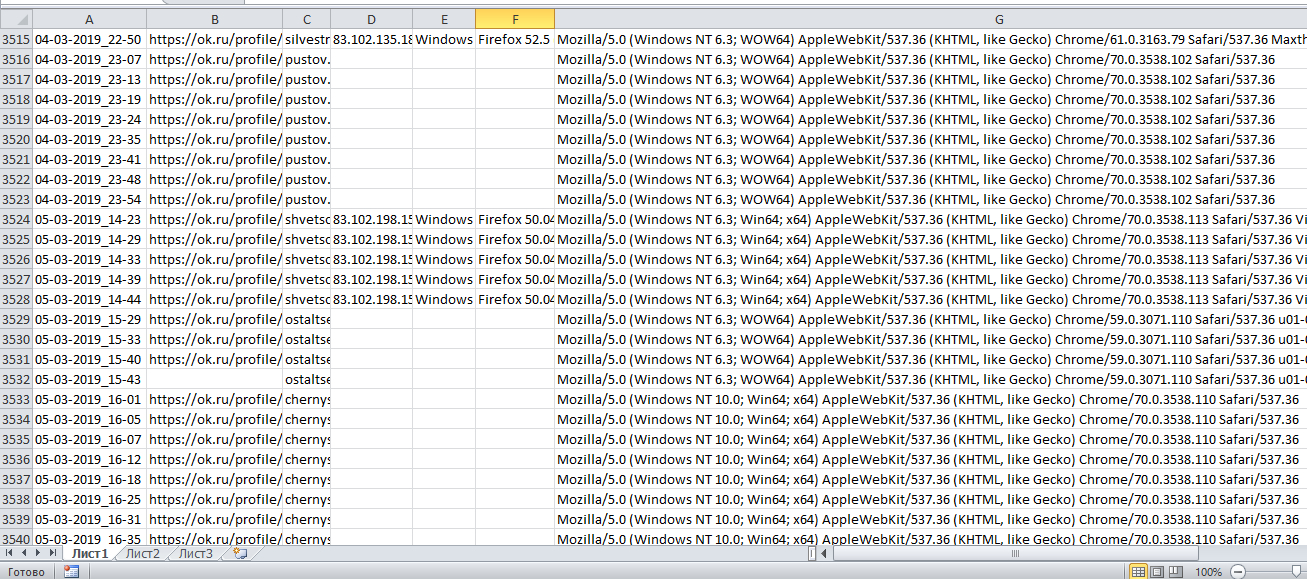Click the Insert Worksheet icon after Лист3
This screenshot has height=579, width=1307.
[x=238, y=553]
